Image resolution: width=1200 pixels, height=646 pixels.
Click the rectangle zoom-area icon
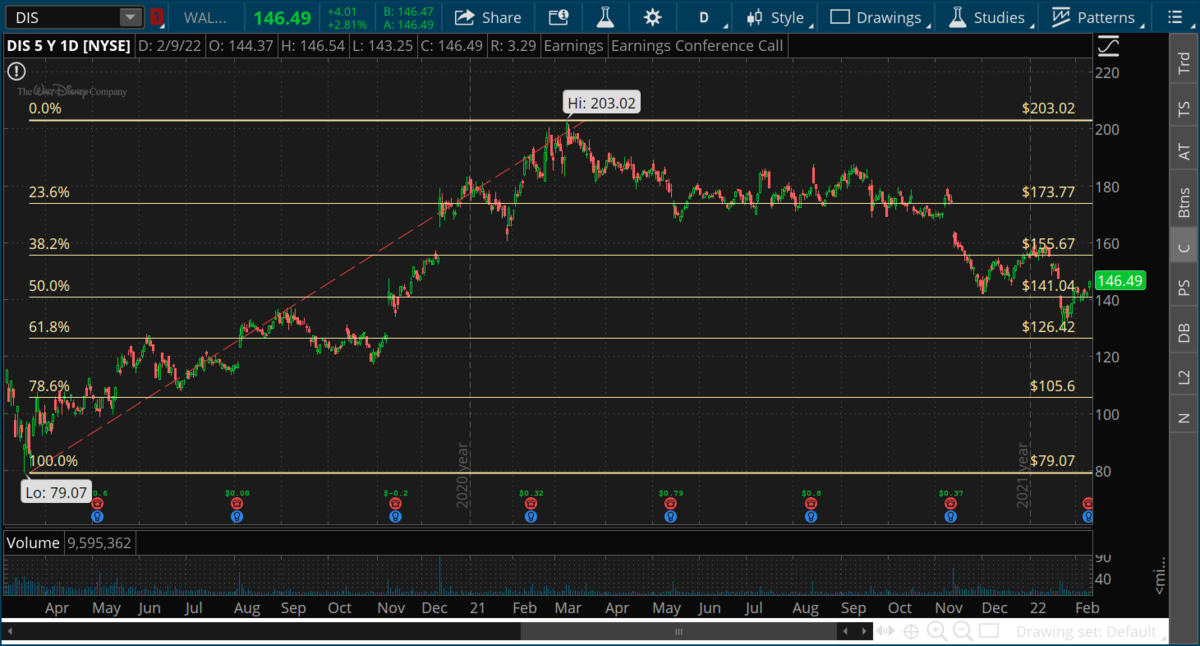click(987, 631)
